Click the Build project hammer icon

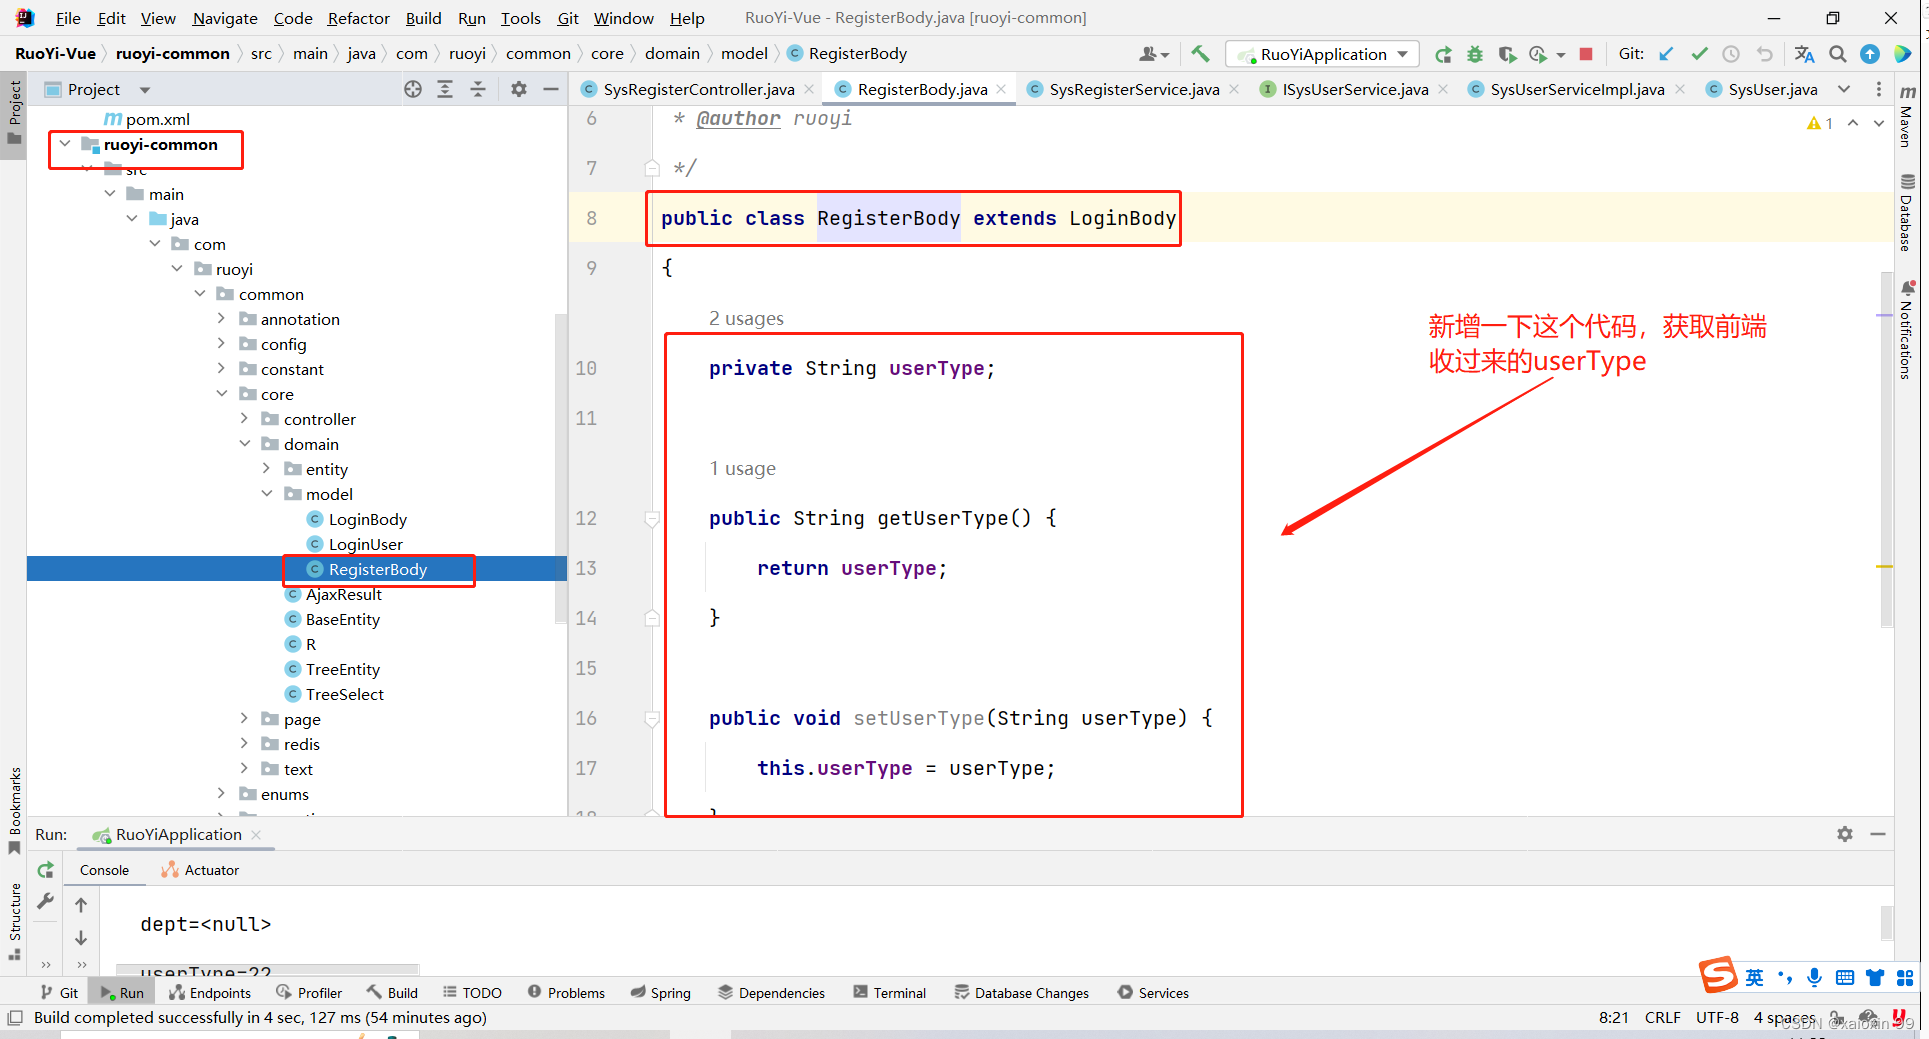(x=1200, y=54)
